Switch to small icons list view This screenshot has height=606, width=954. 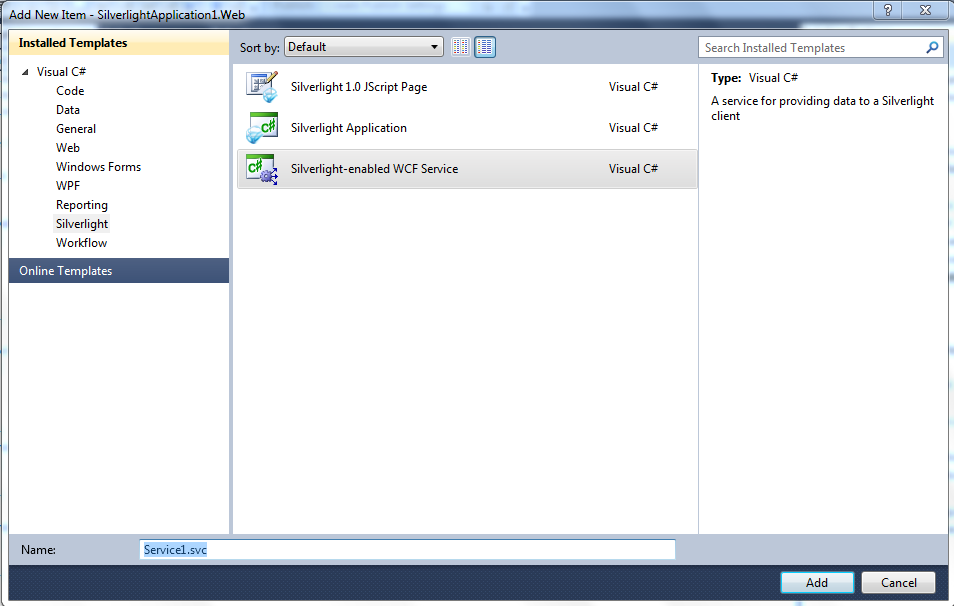(460, 46)
